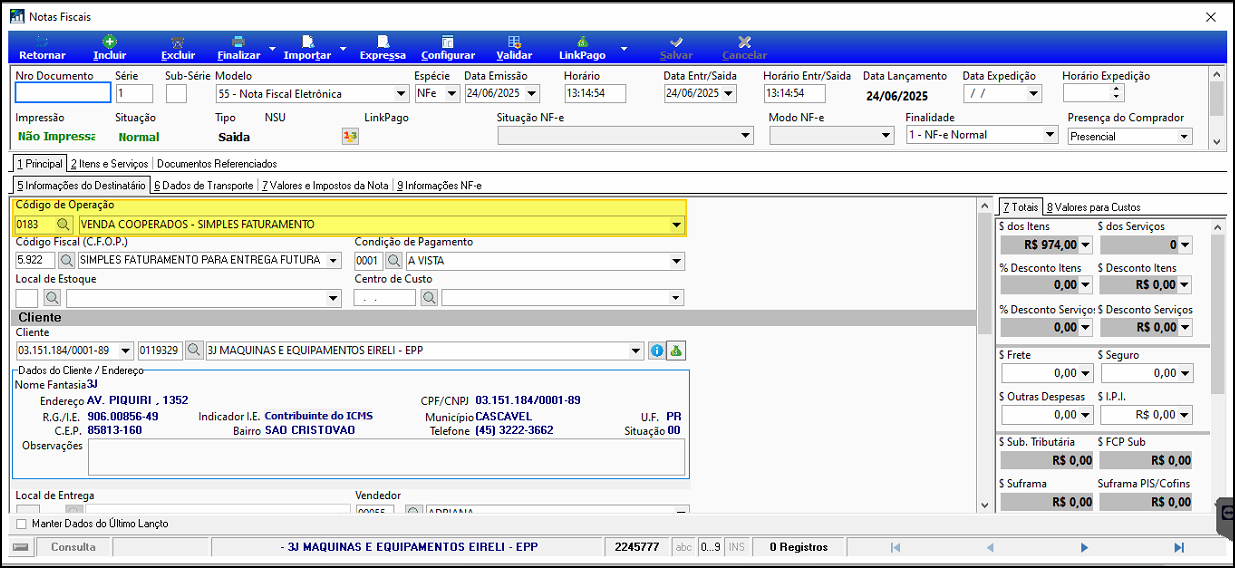Image resolution: width=1235 pixels, height=568 pixels.
Task: Open the Cliente name dropdown
Action: point(636,350)
